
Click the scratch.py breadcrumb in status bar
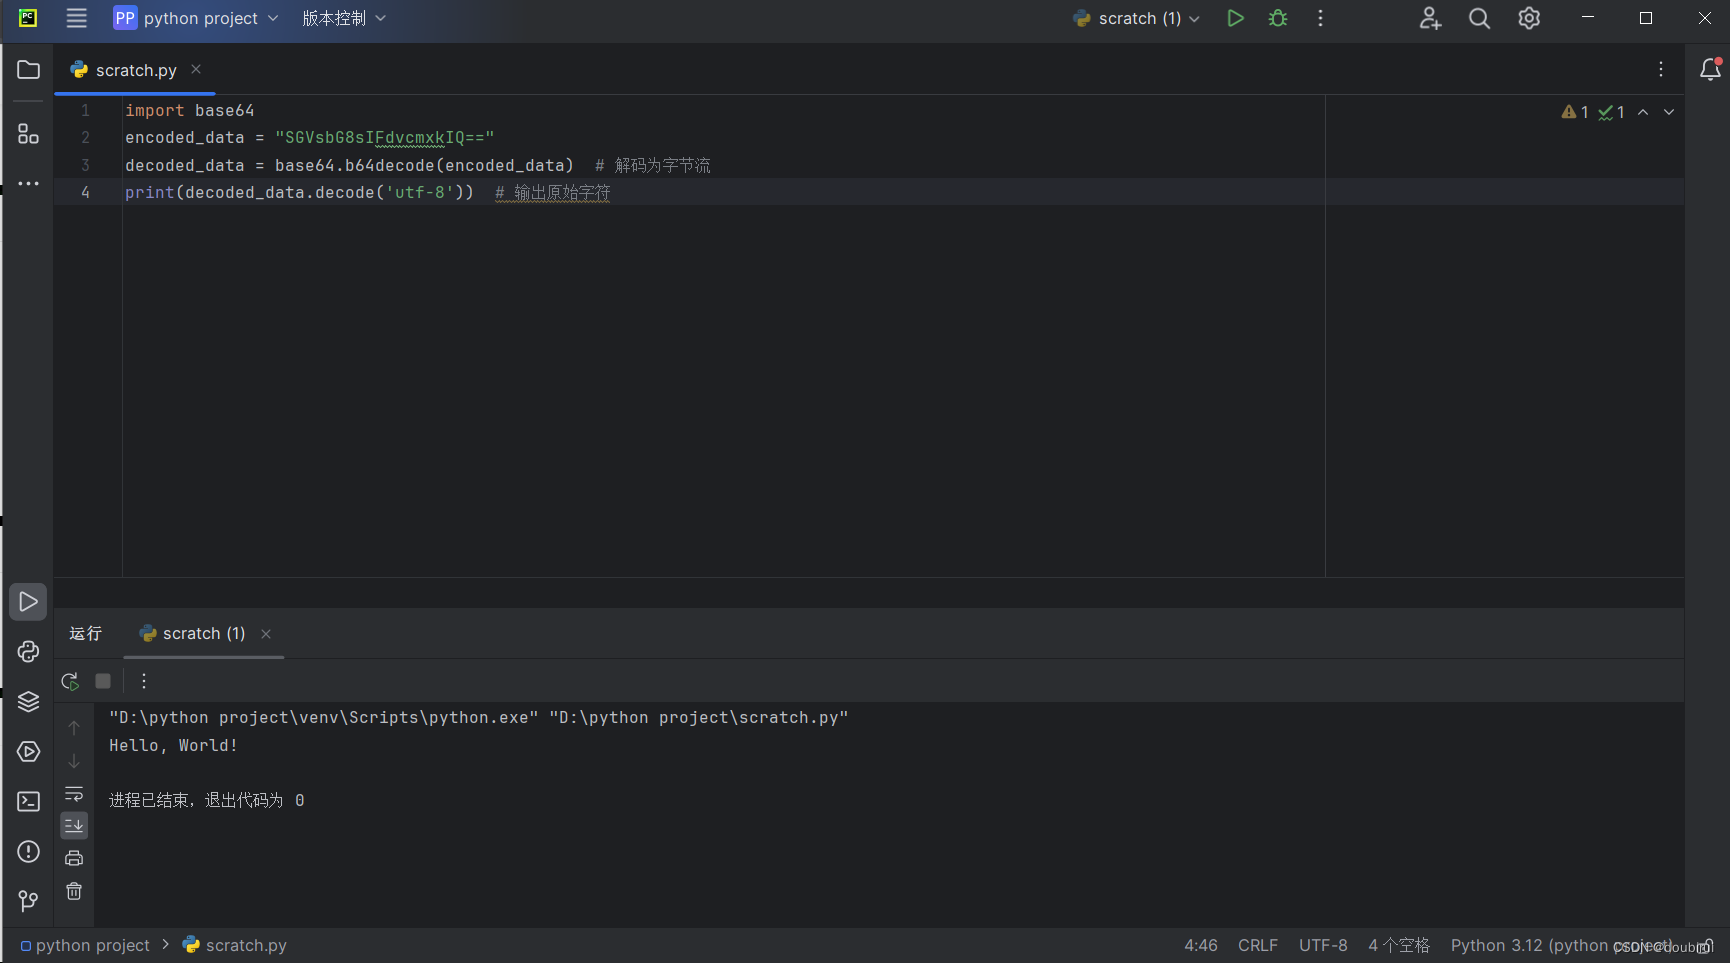pos(235,945)
